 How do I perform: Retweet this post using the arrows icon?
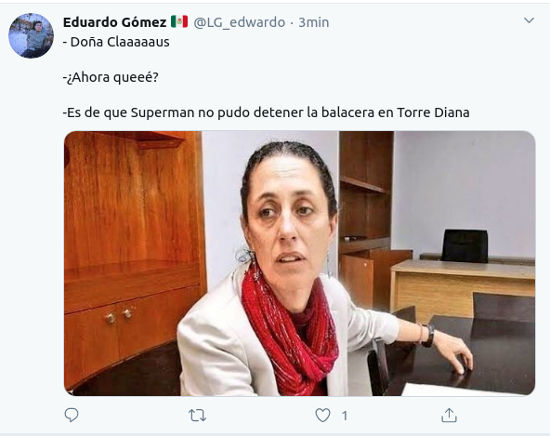coord(197,415)
